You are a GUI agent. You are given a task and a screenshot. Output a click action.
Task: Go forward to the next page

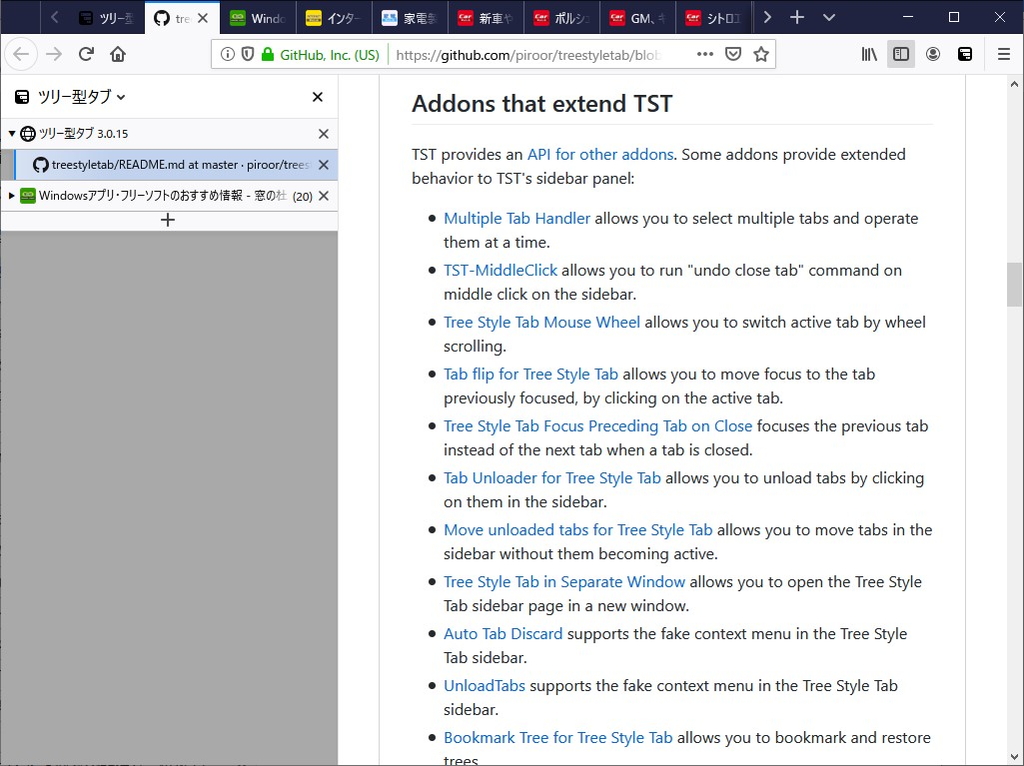[54, 54]
